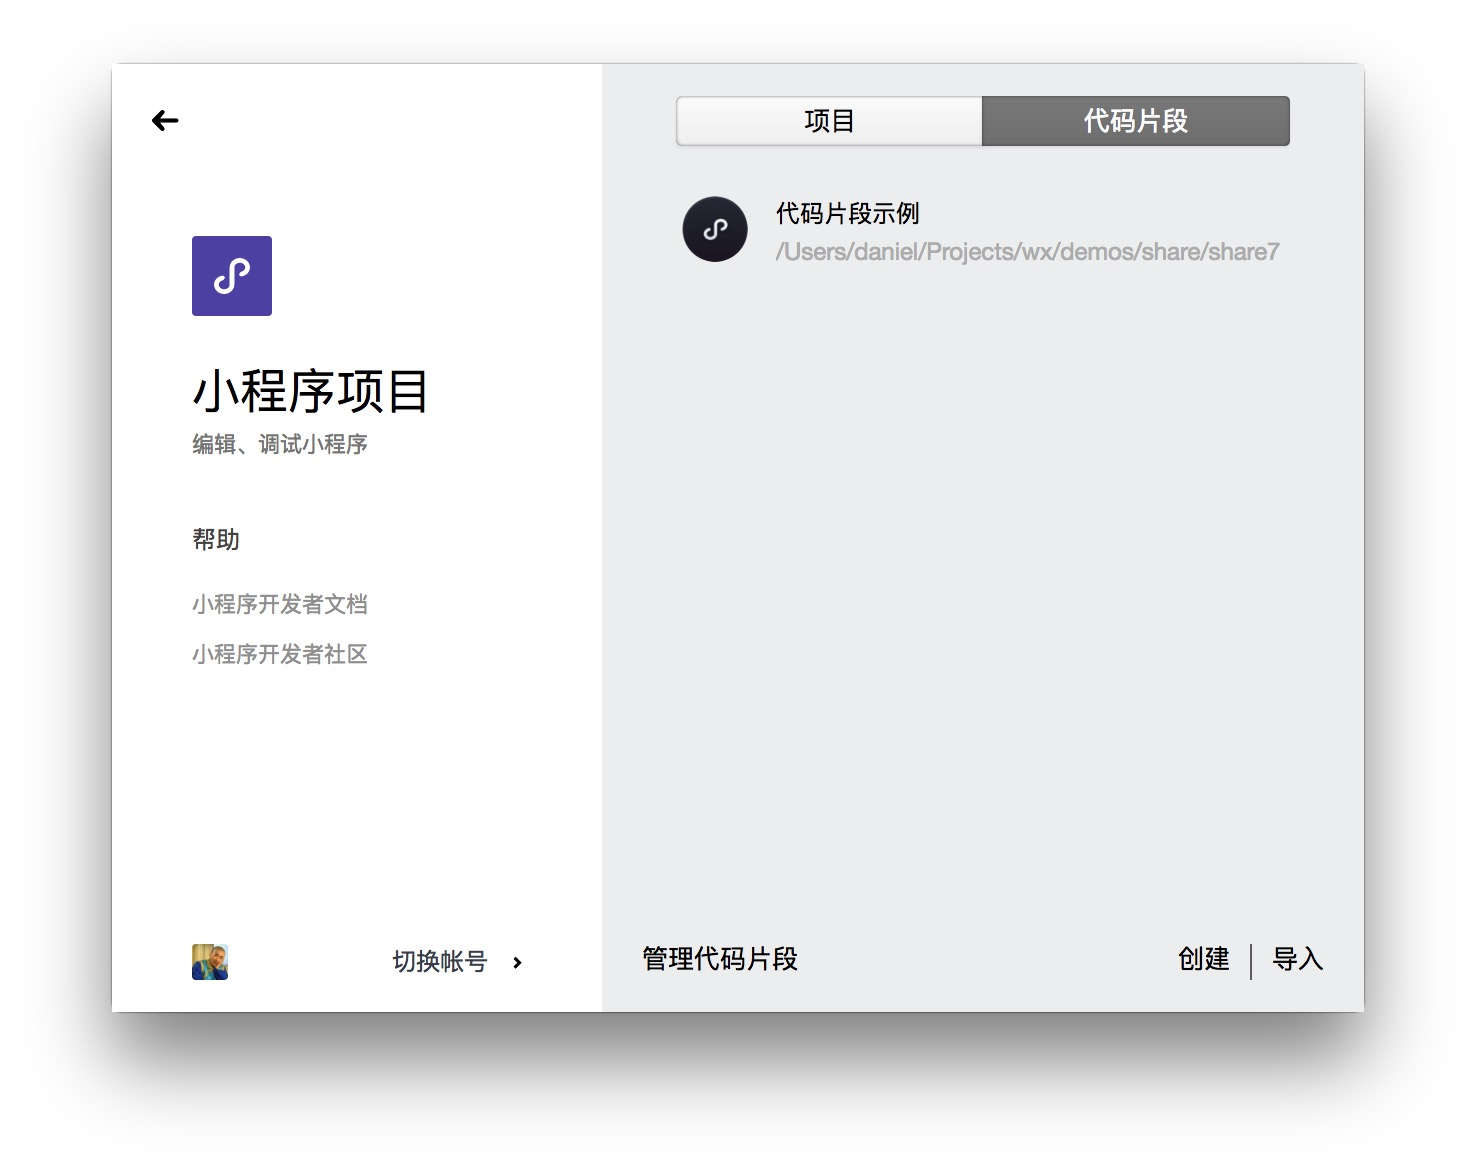Click the share7 project path text

click(x=1027, y=252)
